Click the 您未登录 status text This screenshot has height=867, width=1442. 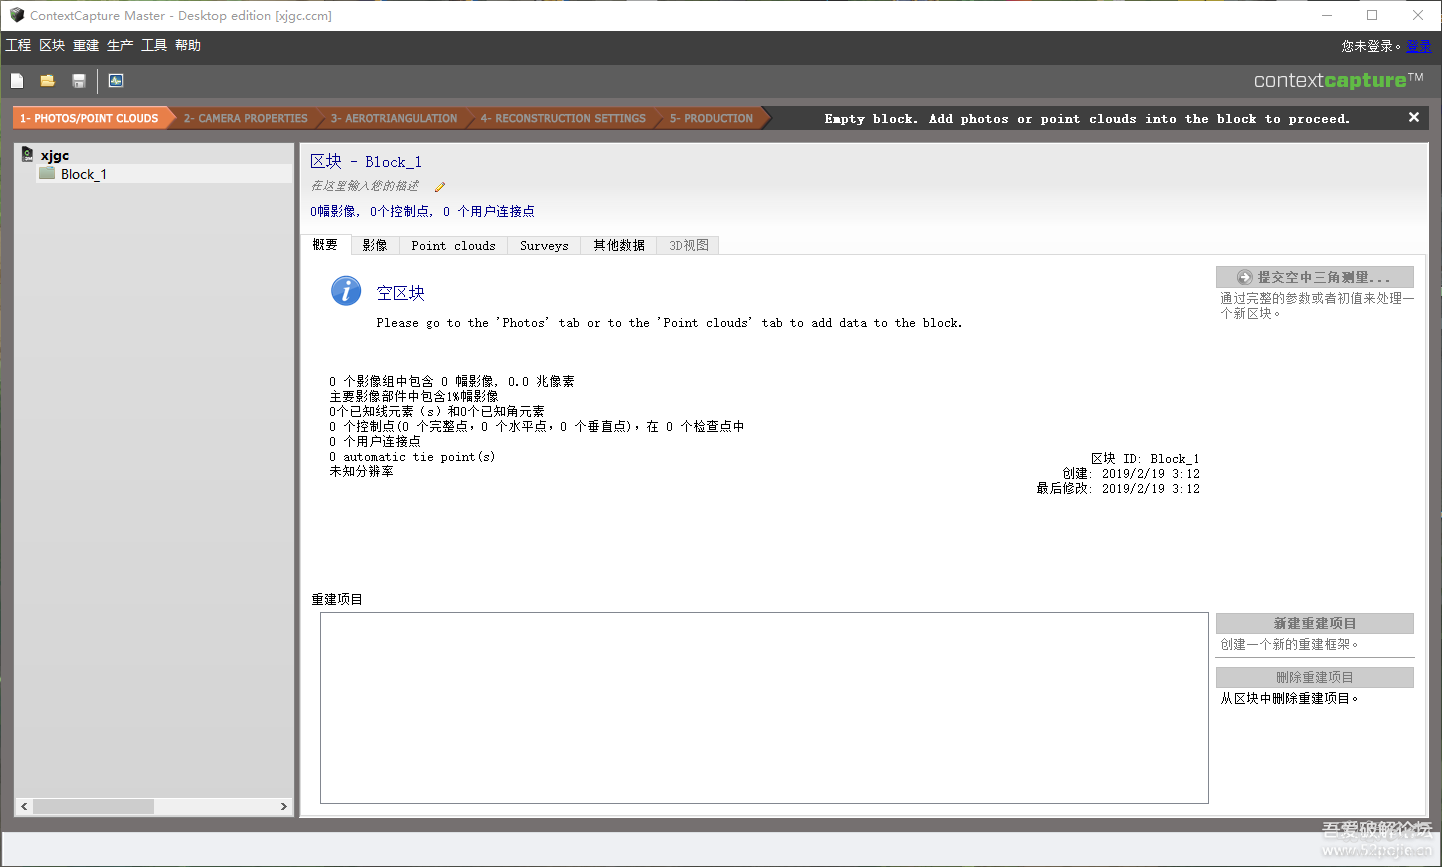click(x=1371, y=46)
